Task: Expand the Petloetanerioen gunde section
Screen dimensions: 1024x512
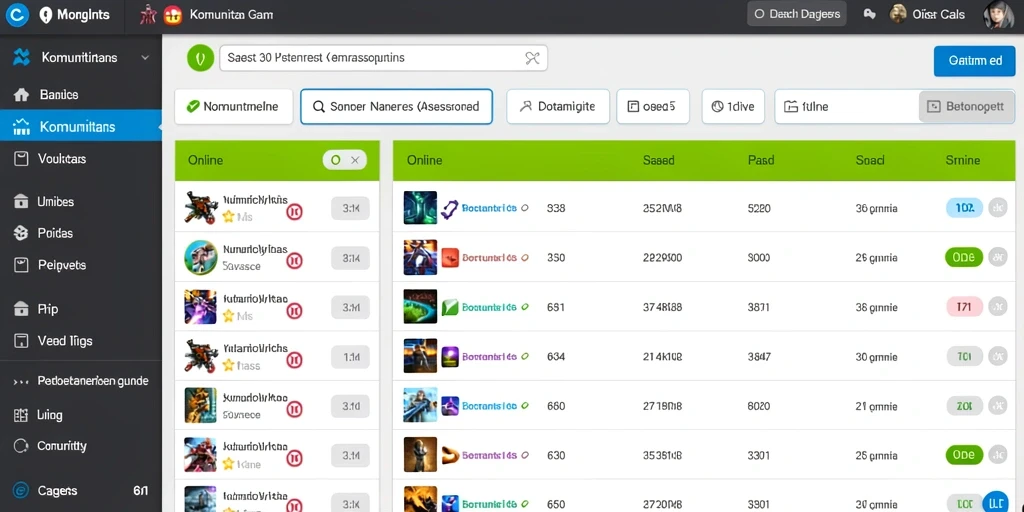Action: click(x=81, y=381)
